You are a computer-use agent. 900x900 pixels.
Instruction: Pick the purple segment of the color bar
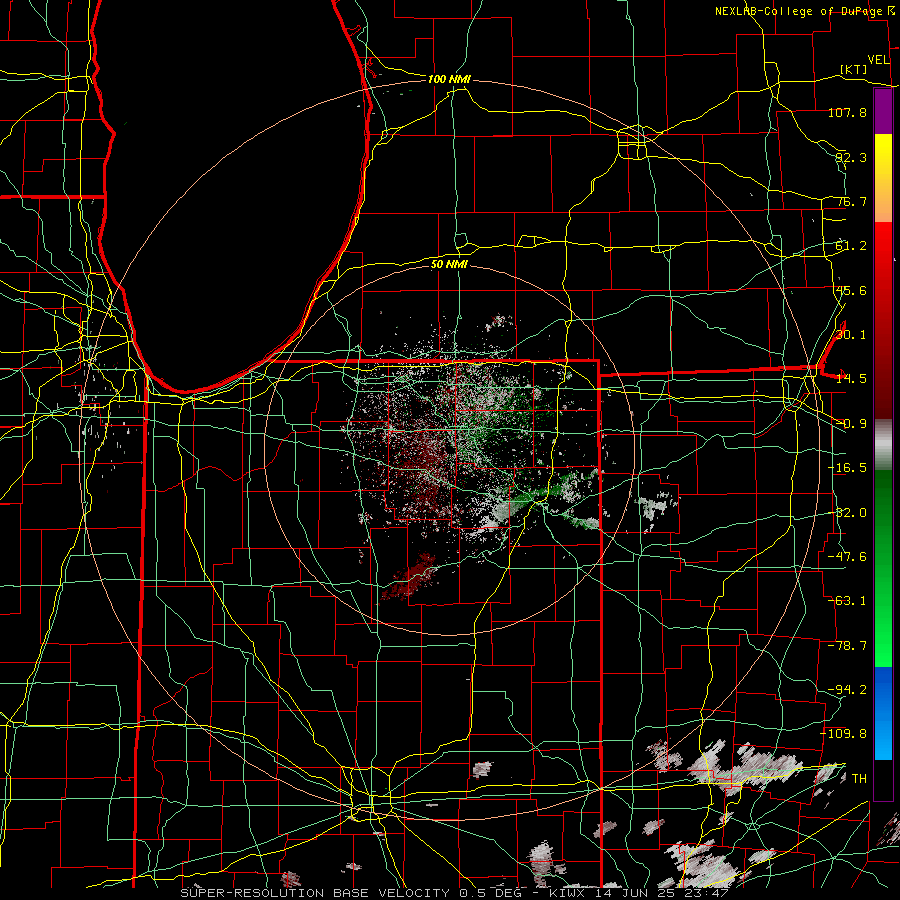883,112
